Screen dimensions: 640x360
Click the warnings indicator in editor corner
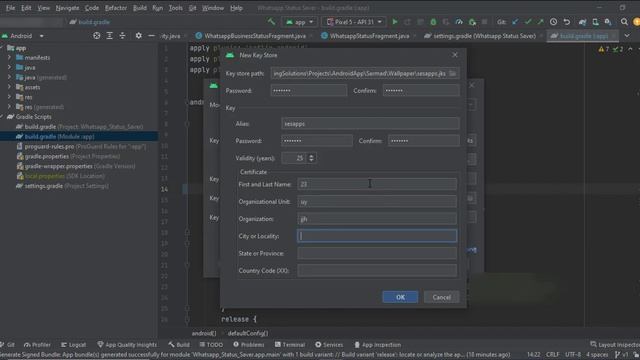[x=604, y=49]
